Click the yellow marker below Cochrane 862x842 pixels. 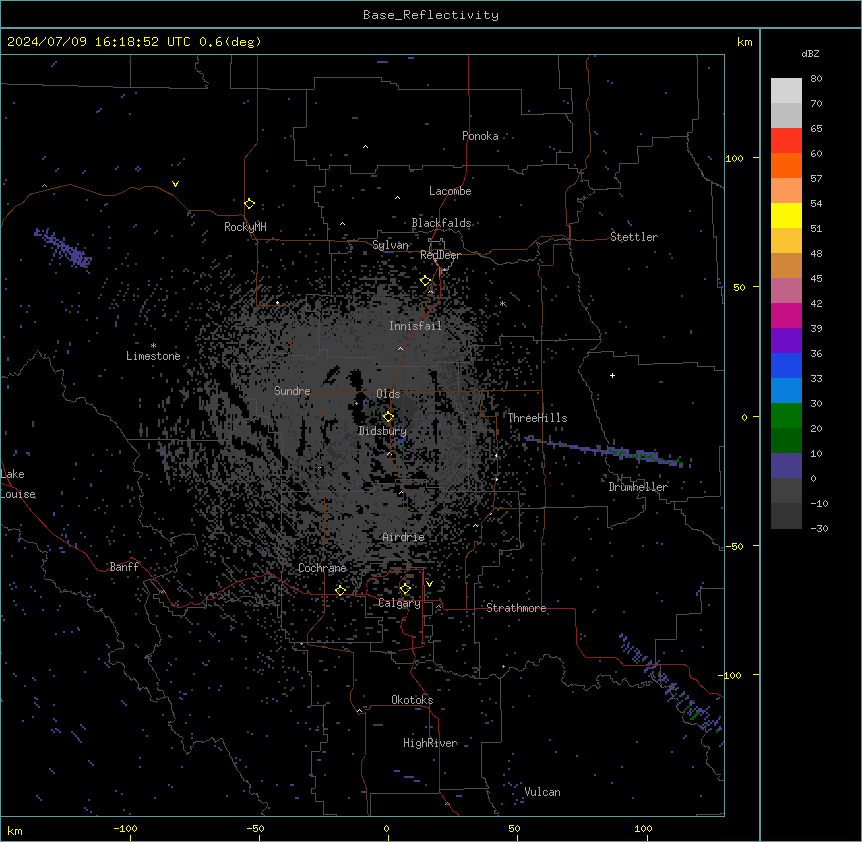[x=340, y=591]
